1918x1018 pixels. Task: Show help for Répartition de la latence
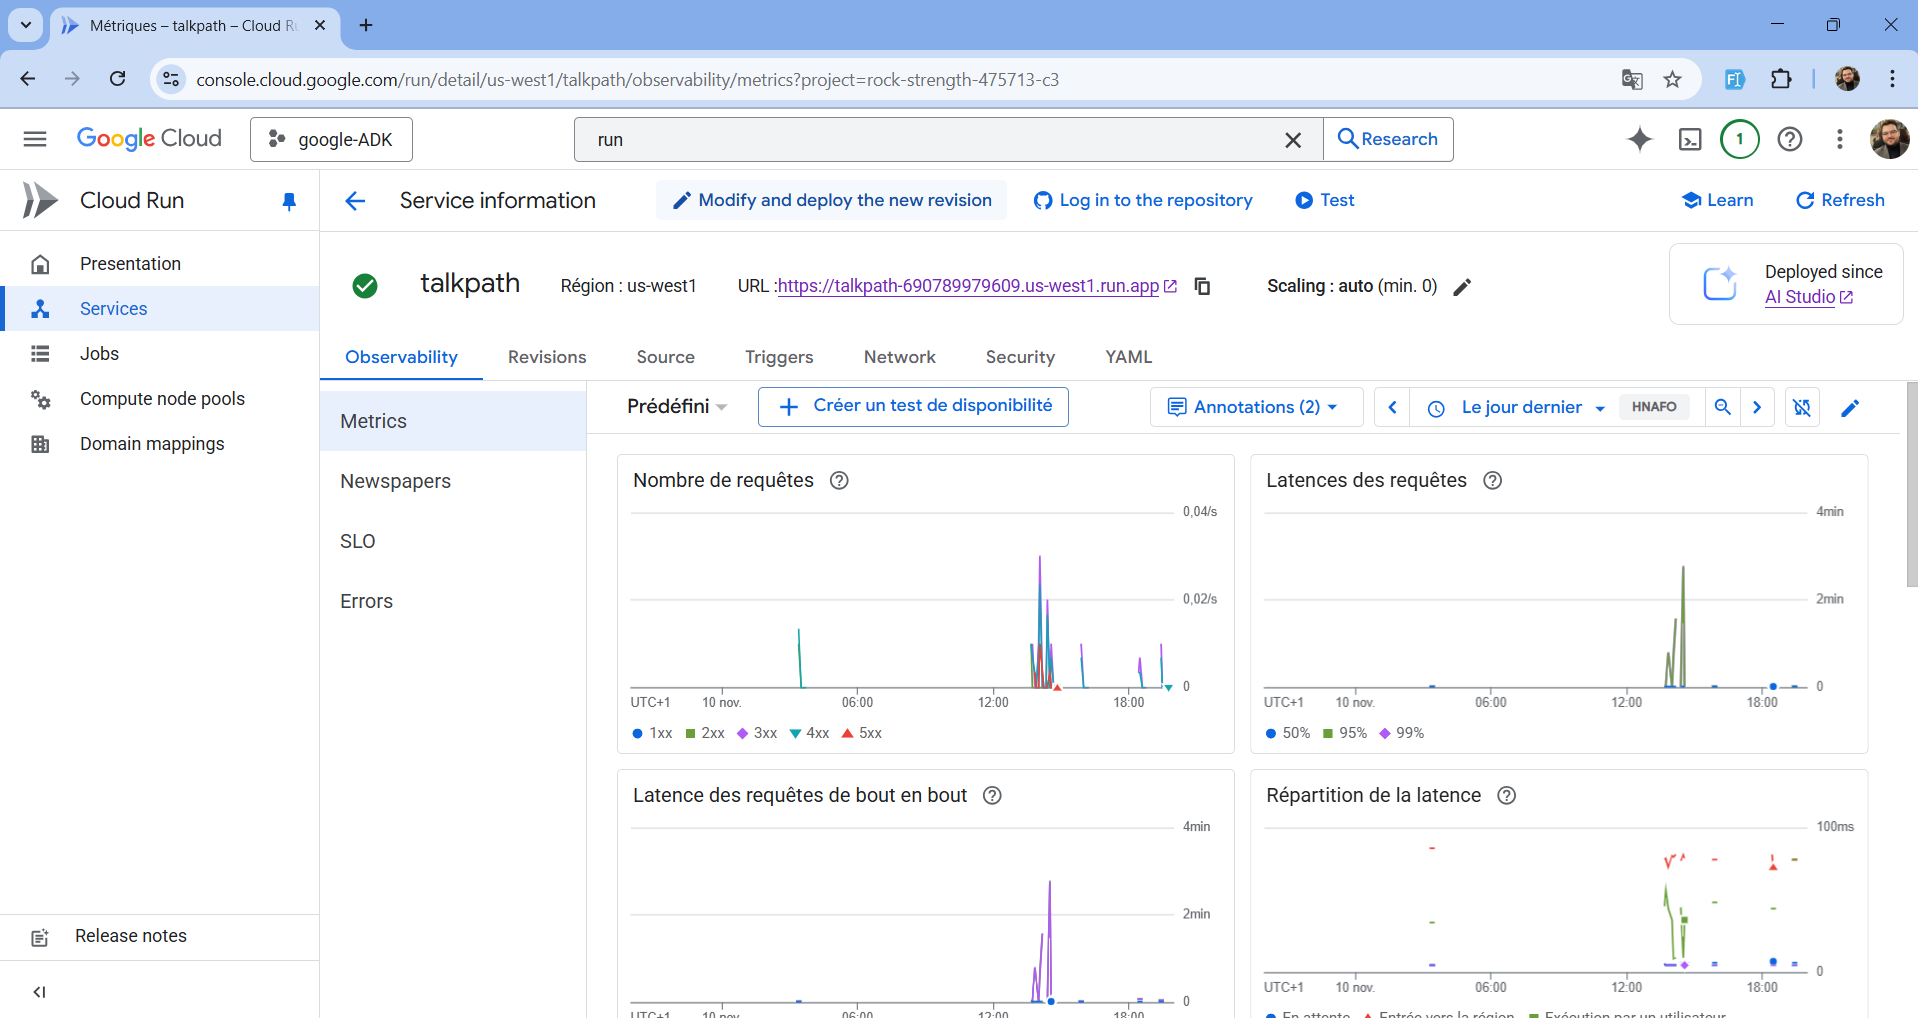click(x=1507, y=796)
